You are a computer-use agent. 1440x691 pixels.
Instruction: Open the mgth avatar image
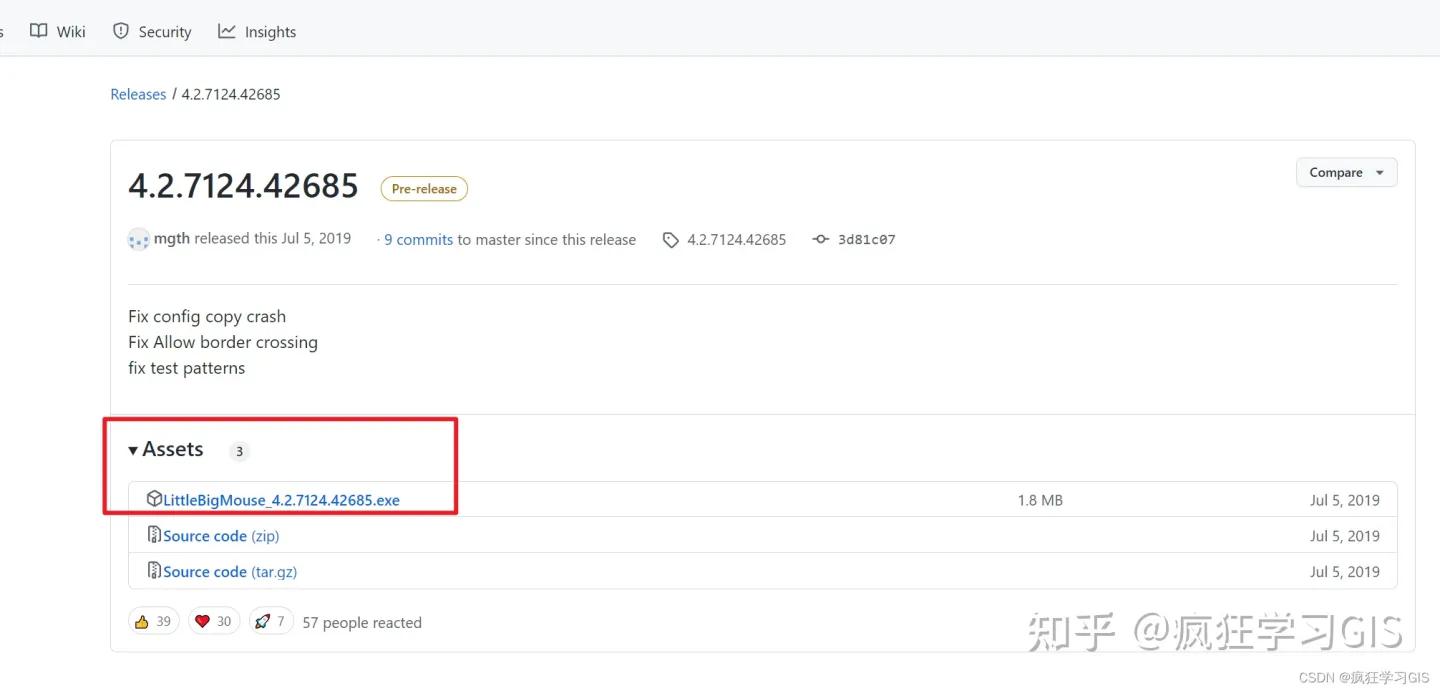[138, 239]
